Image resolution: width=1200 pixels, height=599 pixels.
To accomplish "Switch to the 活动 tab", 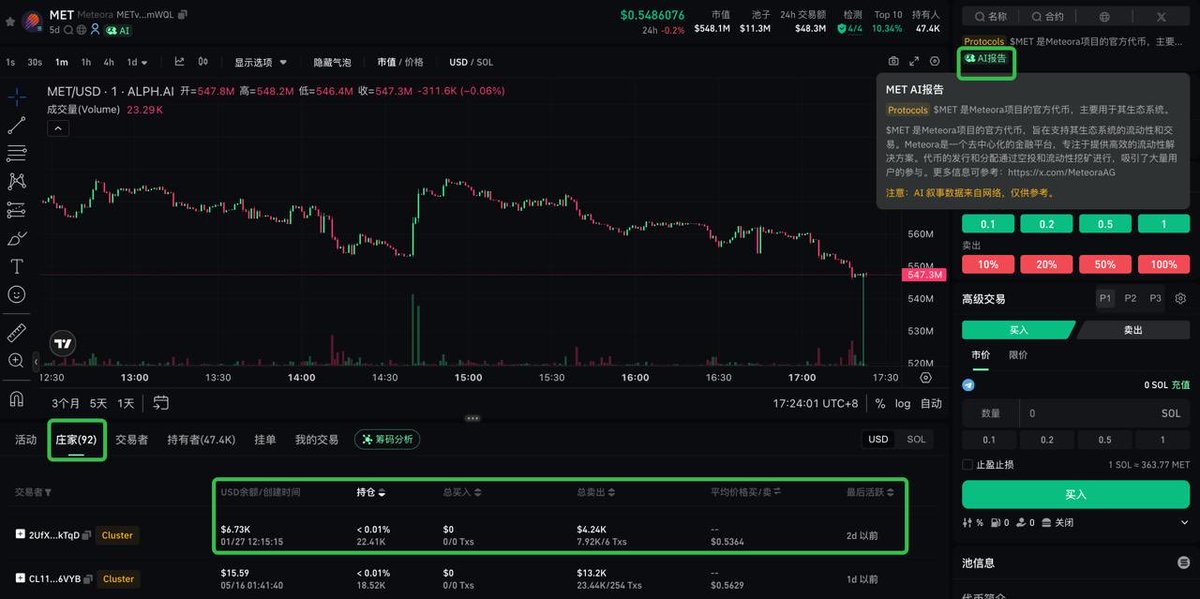I will pyautogui.click(x=26, y=440).
